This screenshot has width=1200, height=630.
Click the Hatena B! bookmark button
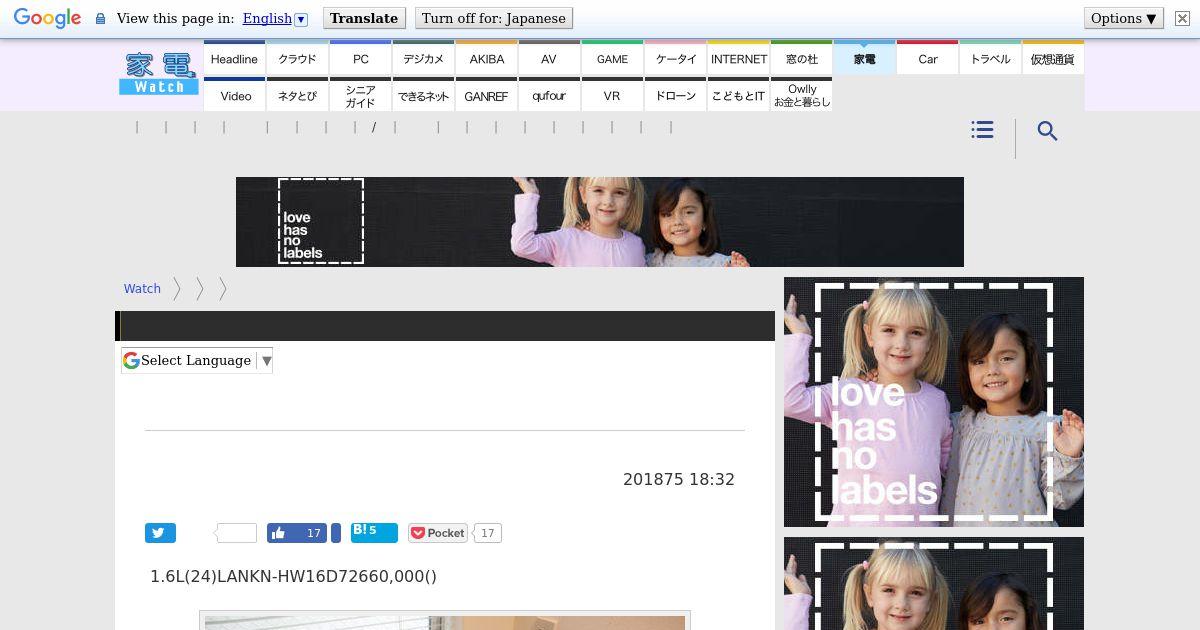click(374, 532)
